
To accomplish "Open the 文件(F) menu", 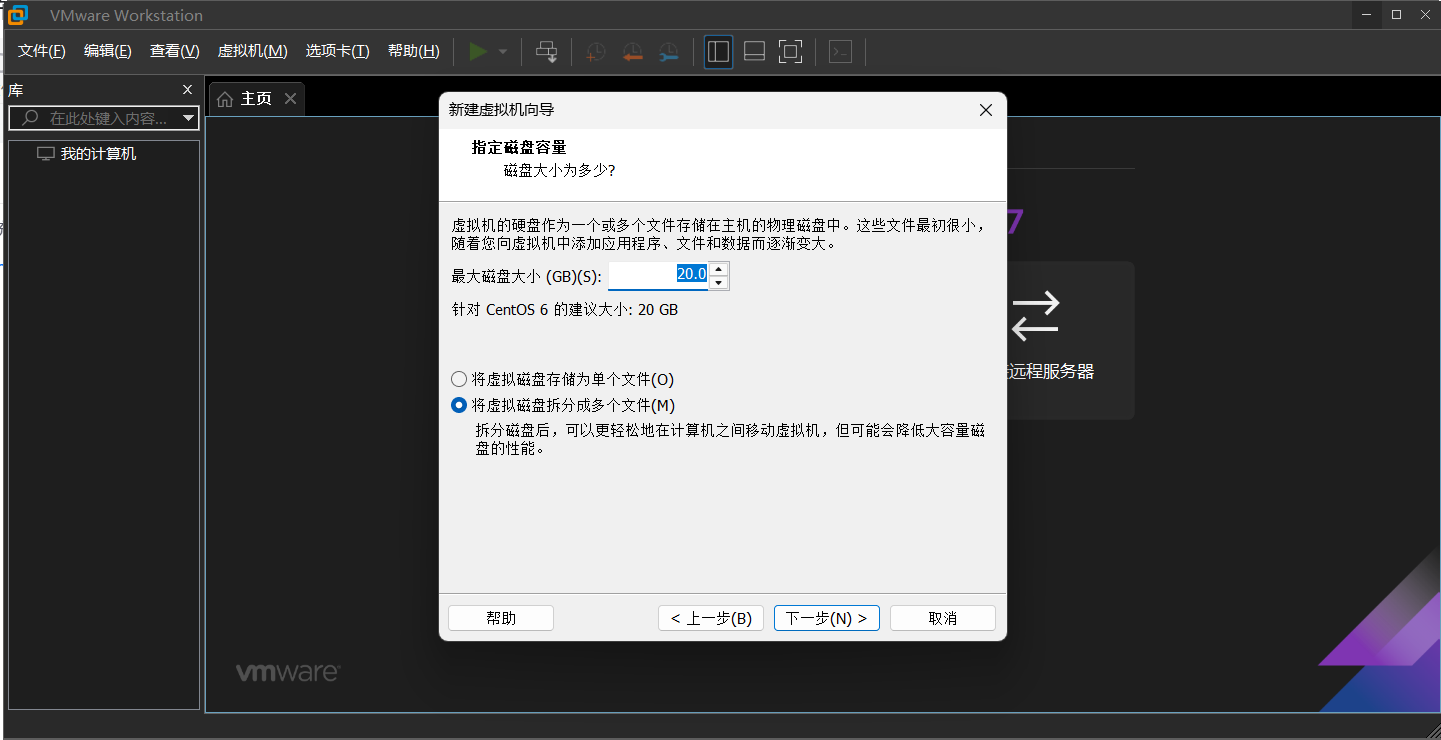I will point(42,51).
